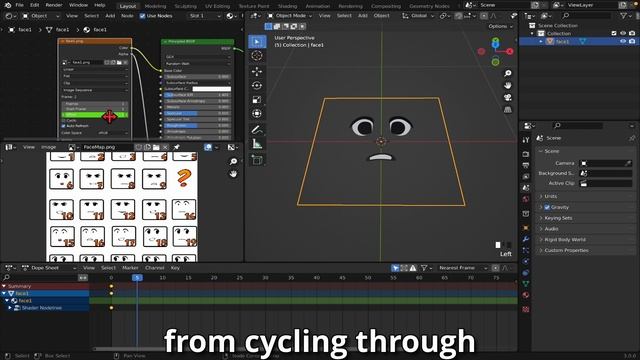
Task: Switch to the Modeling workspace tab
Action: pyautogui.click(x=155, y=6)
